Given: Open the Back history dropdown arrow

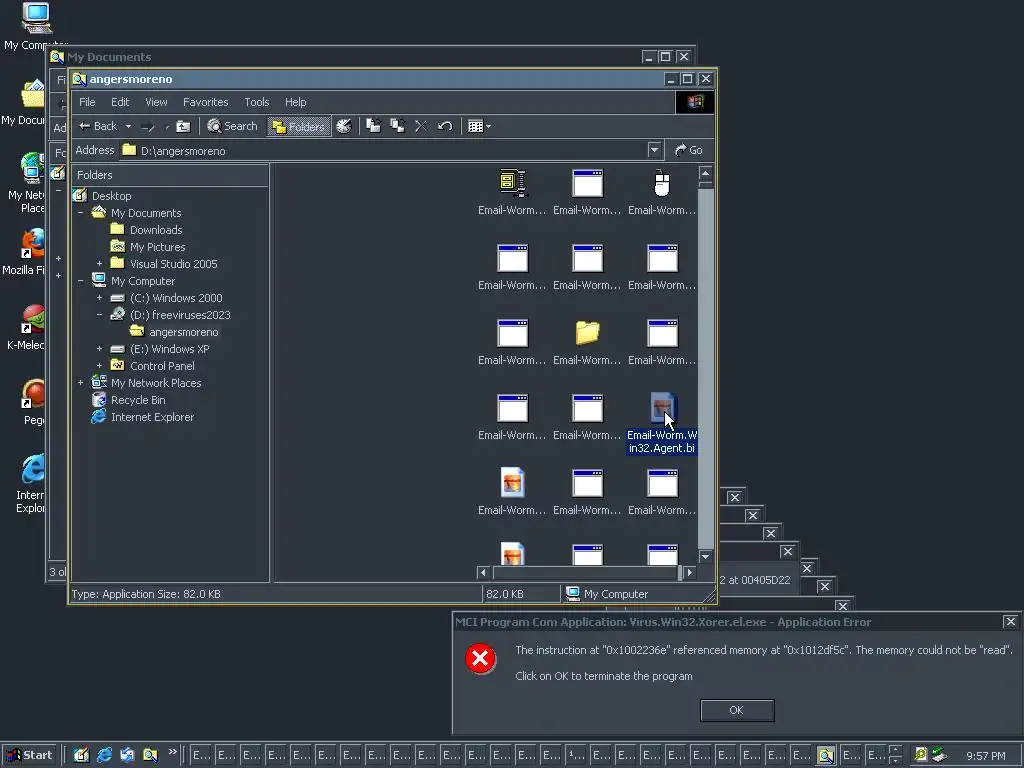Looking at the screenshot, I should [128, 127].
